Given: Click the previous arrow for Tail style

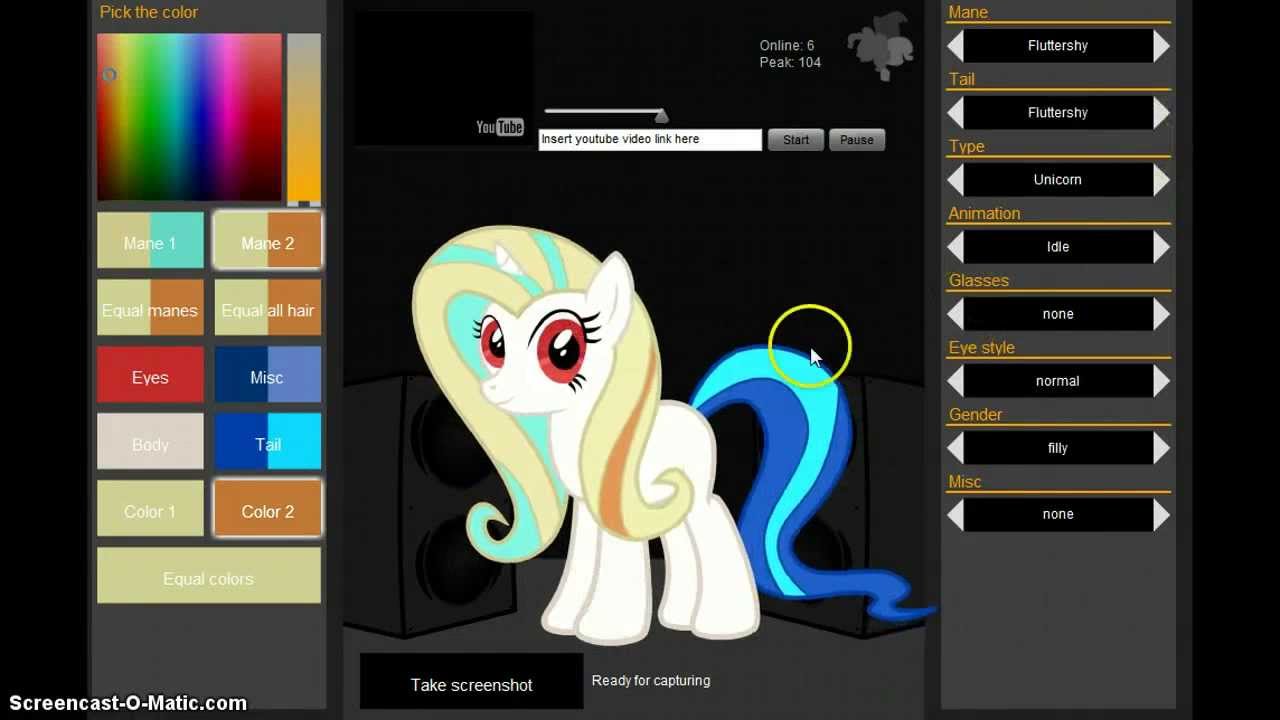Looking at the screenshot, I should (x=956, y=113).
